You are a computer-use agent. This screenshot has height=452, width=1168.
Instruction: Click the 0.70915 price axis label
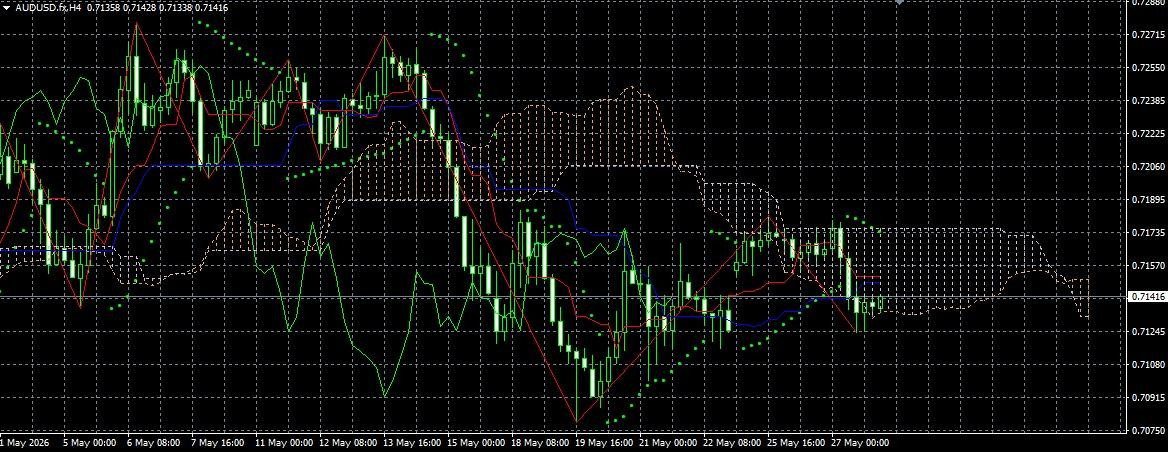coord(1148,398)
